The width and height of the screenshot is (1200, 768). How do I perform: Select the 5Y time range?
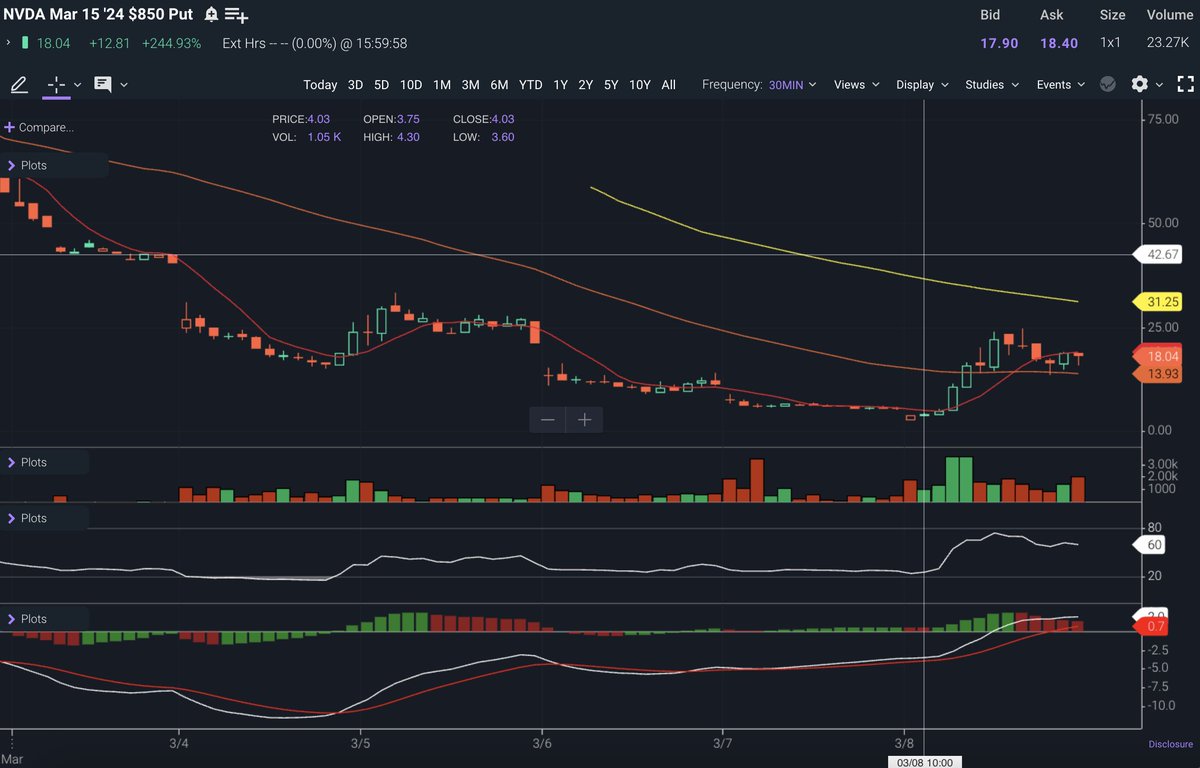611,85
